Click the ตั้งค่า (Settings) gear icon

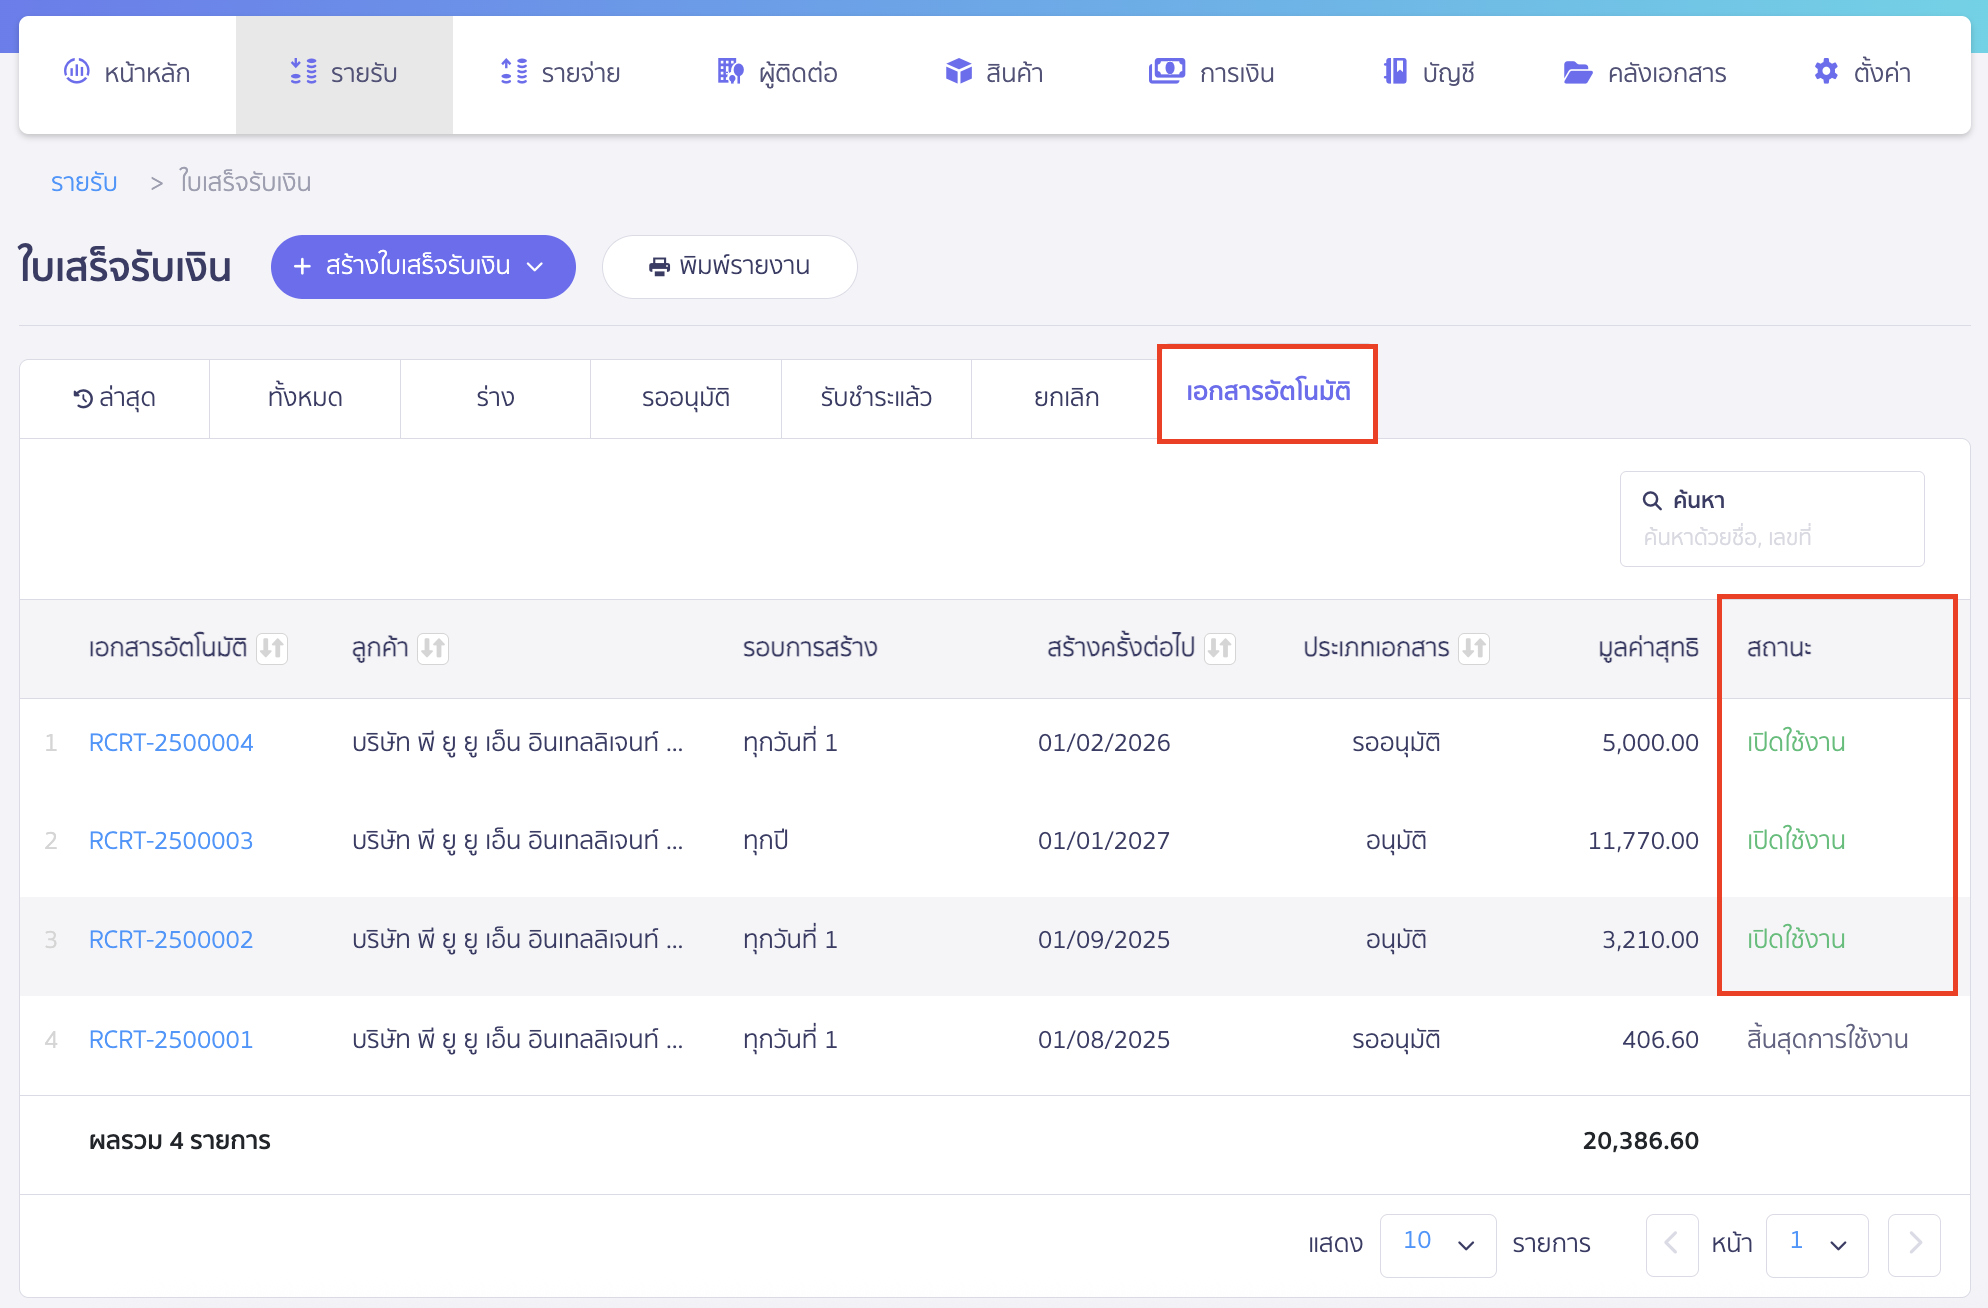click(x=1825, y=72)
